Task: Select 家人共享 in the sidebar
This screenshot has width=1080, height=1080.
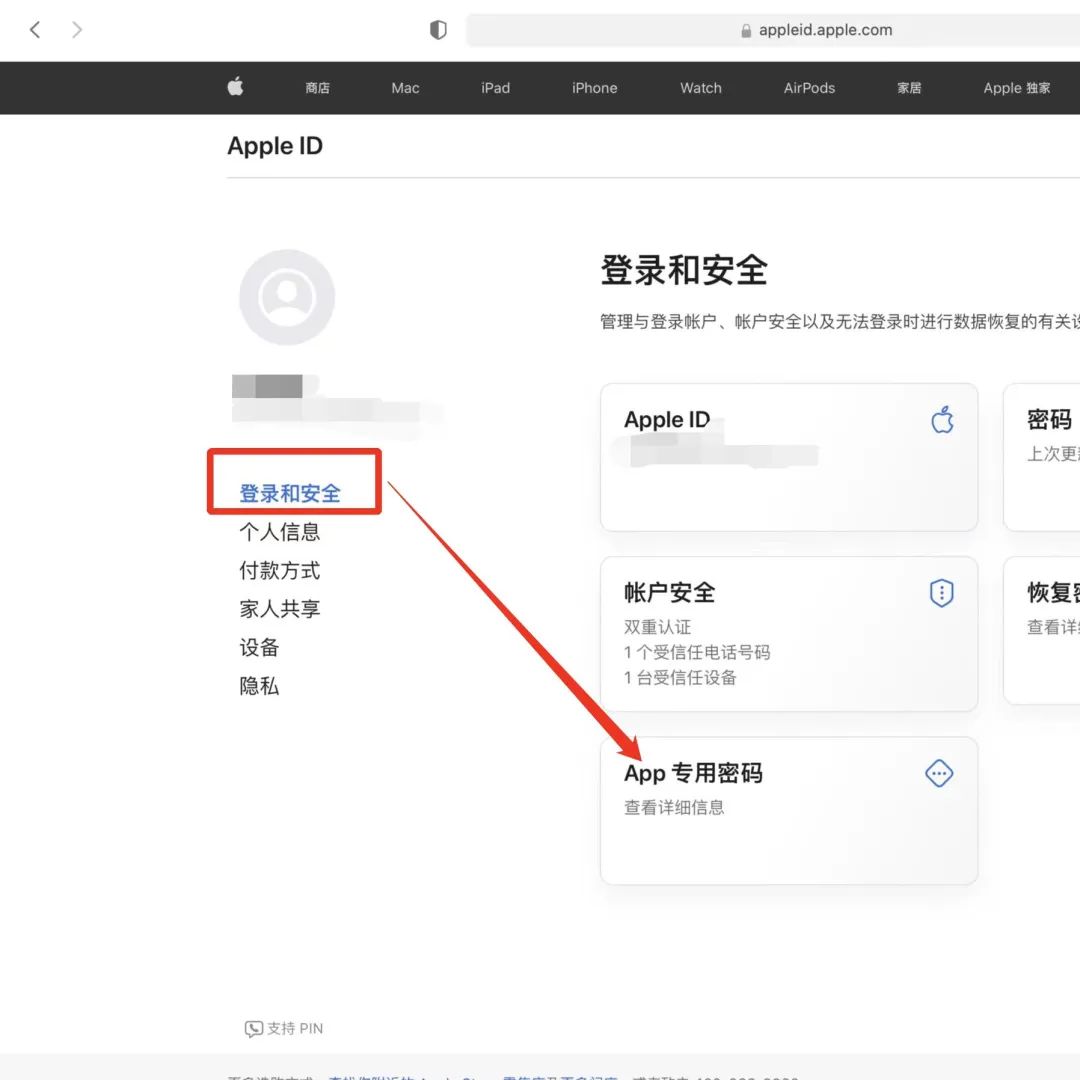Action: pyautogui.click(x=280, y=609)
